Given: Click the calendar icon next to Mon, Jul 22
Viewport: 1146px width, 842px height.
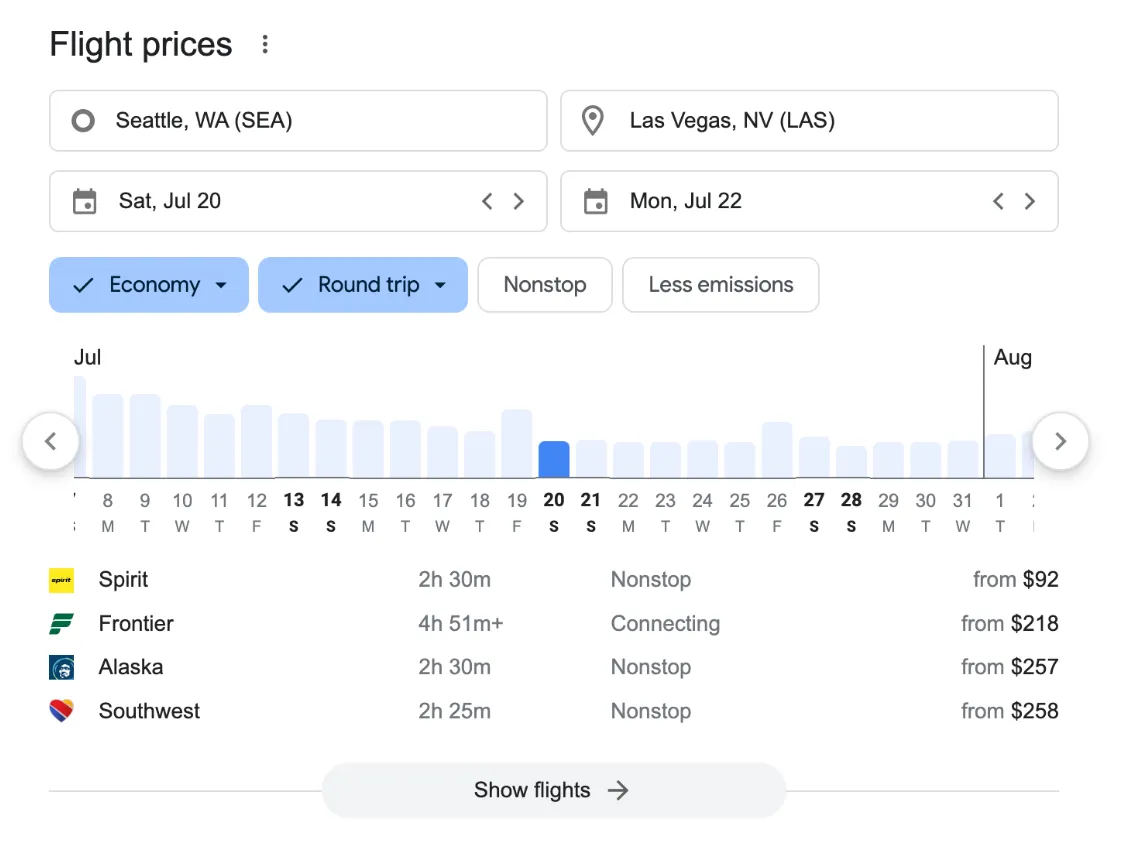Looking at the screenshot, I should pyautogui.click(x=596, y=201).
